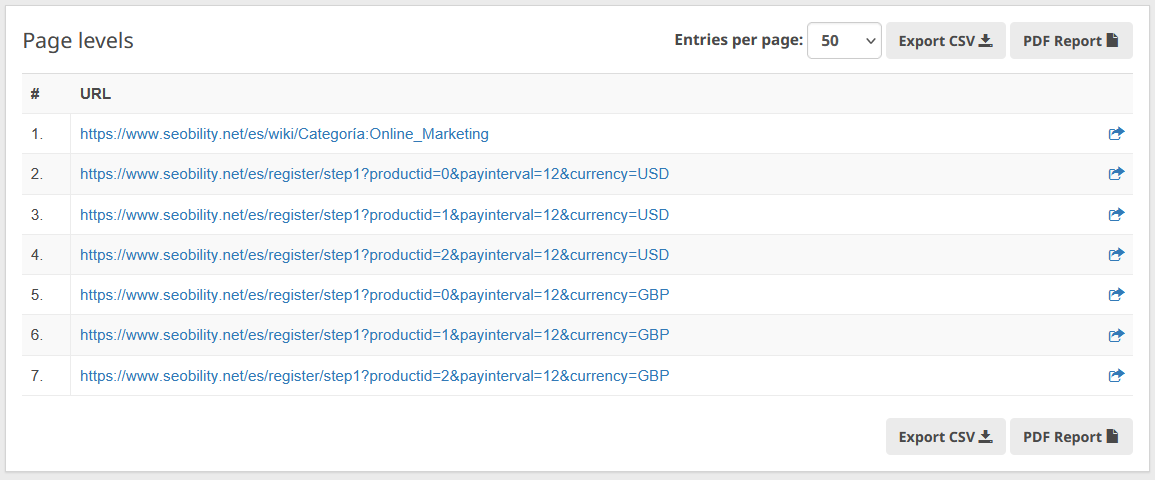Click top PDF Report button
Screen dimensions: 1155x480
1070,41
